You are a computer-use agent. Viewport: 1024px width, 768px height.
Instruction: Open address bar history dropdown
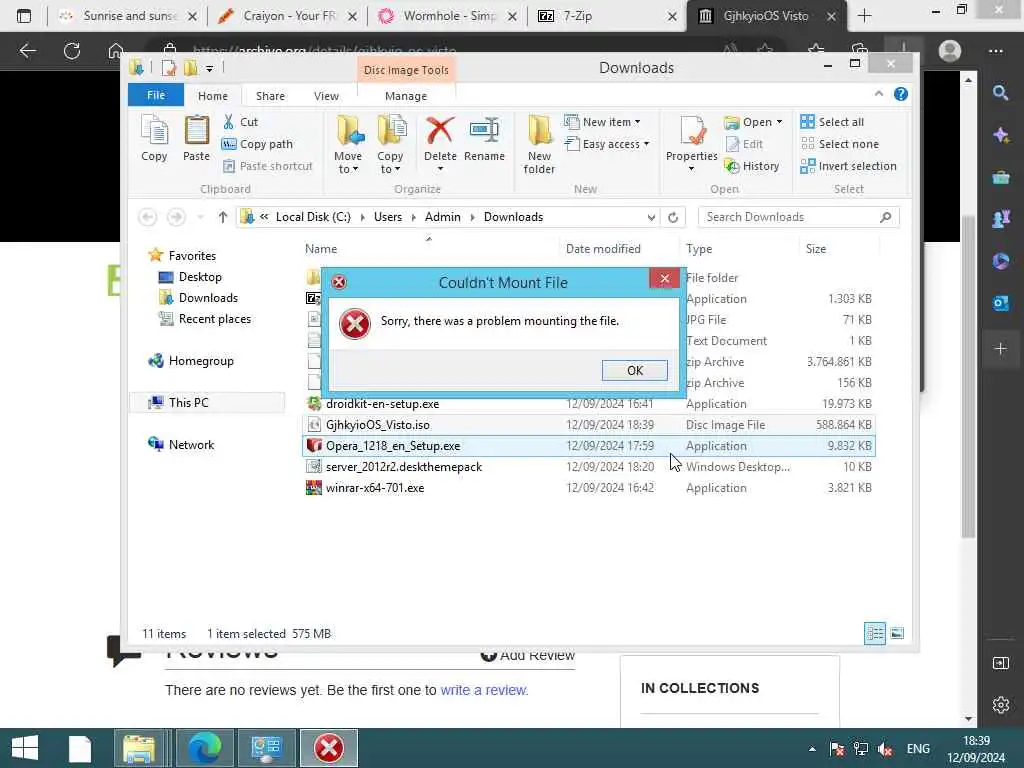pyautogui.click(x=651, y=217)
